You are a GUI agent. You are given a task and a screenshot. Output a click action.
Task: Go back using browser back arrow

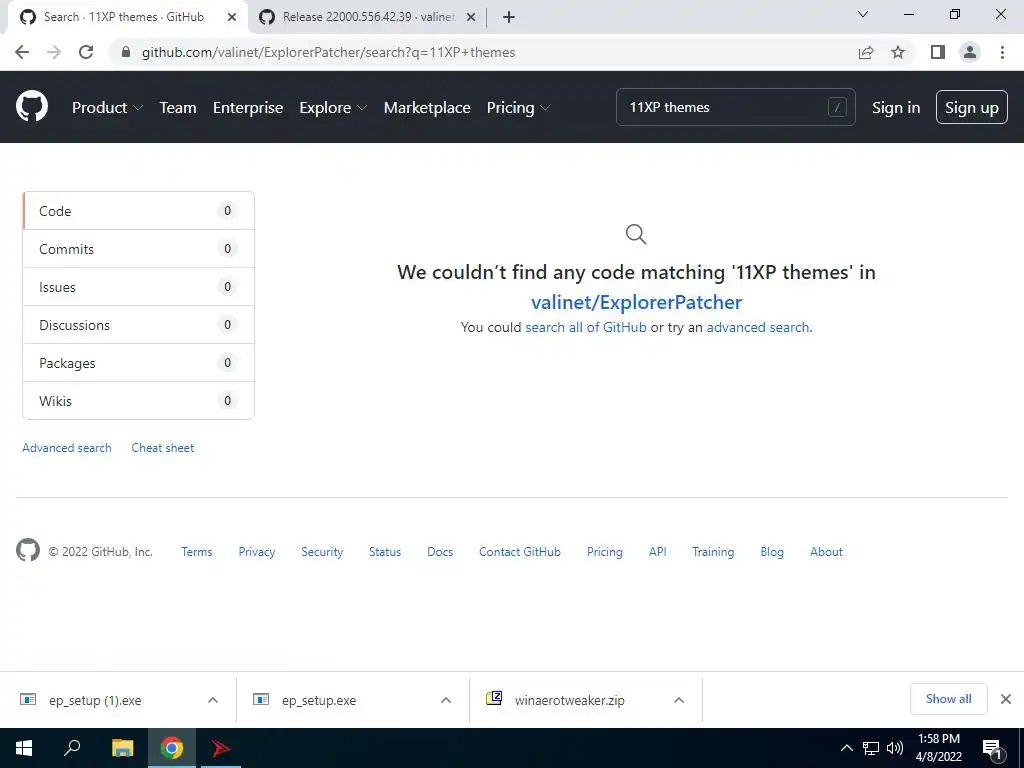22,52
